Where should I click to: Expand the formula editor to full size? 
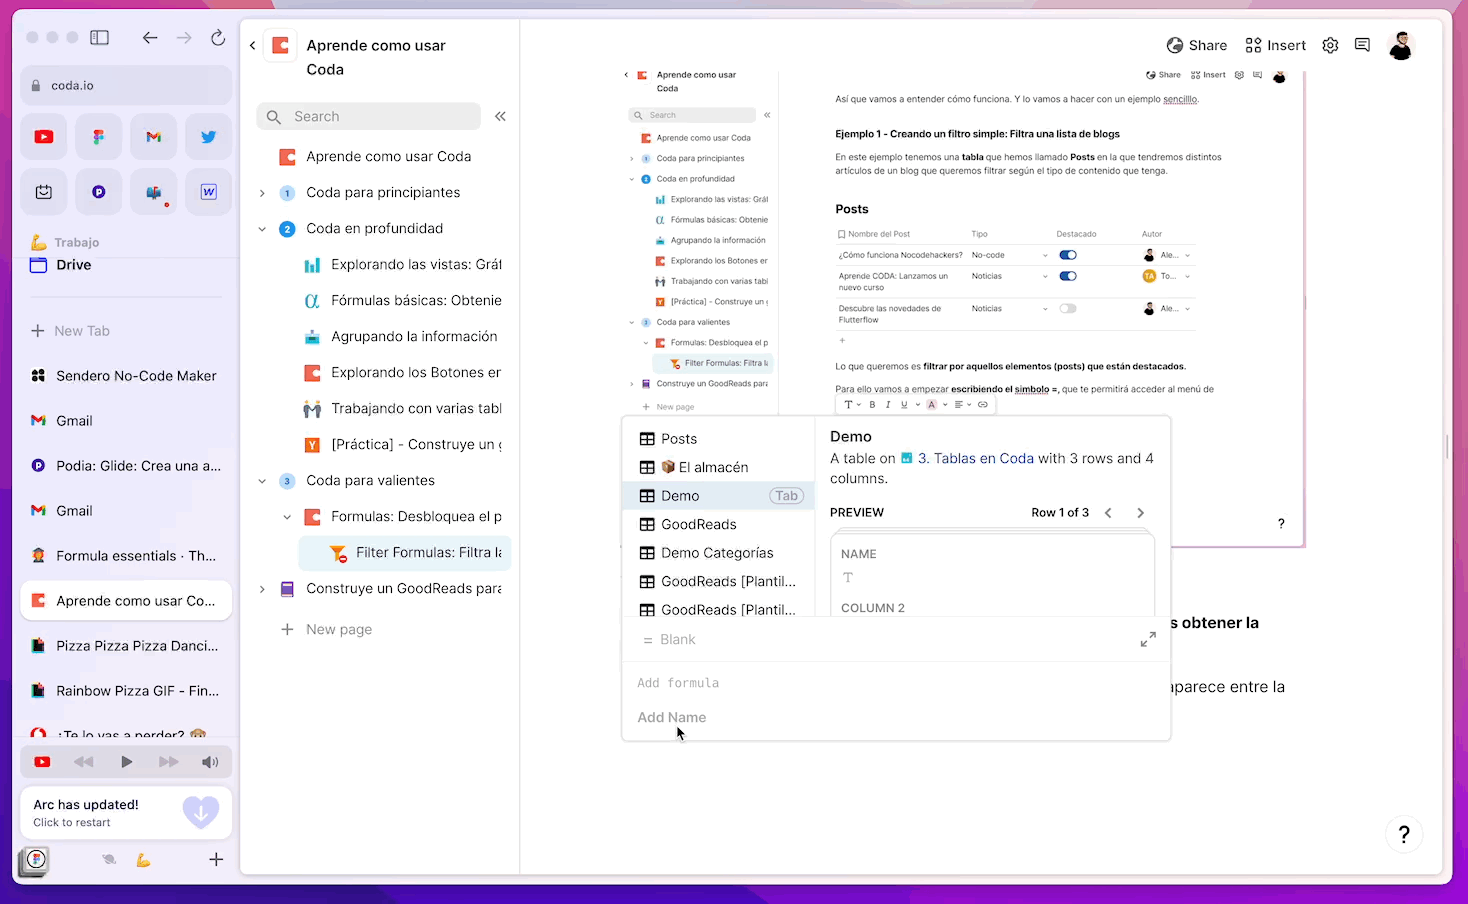[x=1148, y=639]
